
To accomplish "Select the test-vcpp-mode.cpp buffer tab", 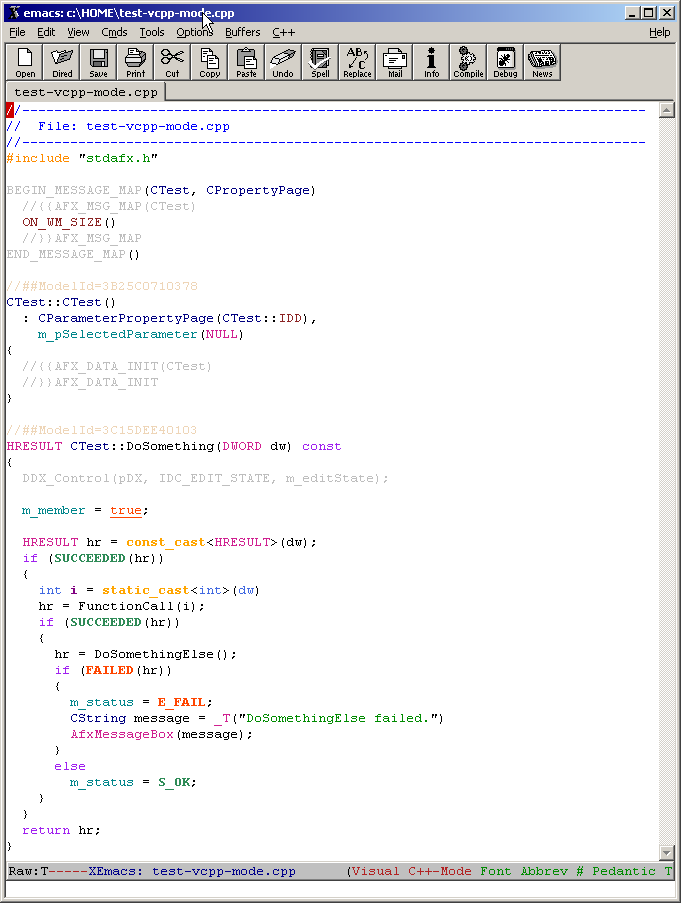I will tap(86, 92).
